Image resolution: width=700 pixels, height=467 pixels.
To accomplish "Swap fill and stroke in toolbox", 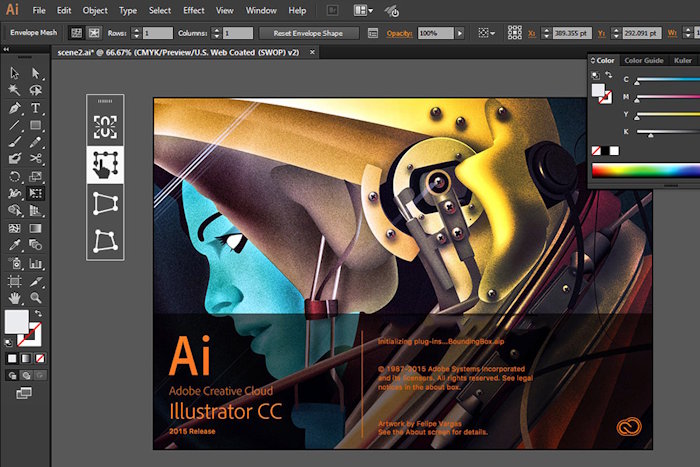I will [38, 313].
